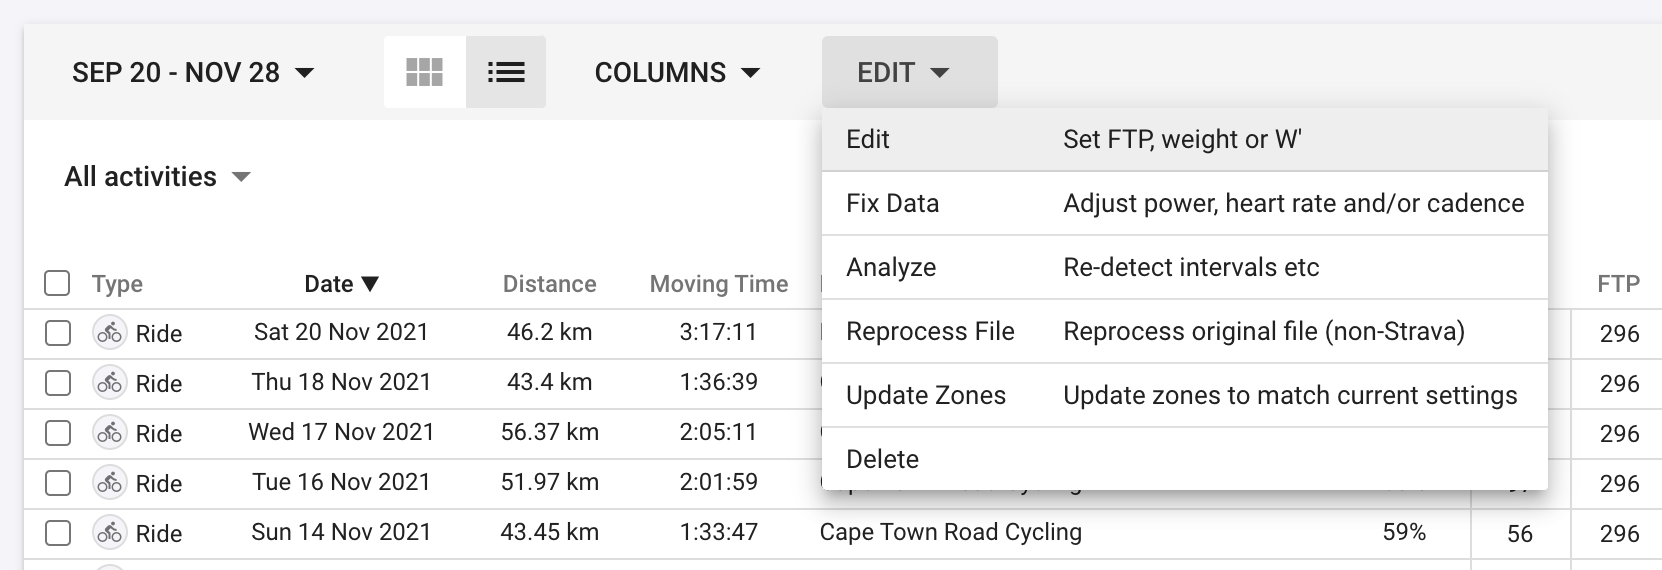Sort by the Distance column header

click(x=549, y=284)
